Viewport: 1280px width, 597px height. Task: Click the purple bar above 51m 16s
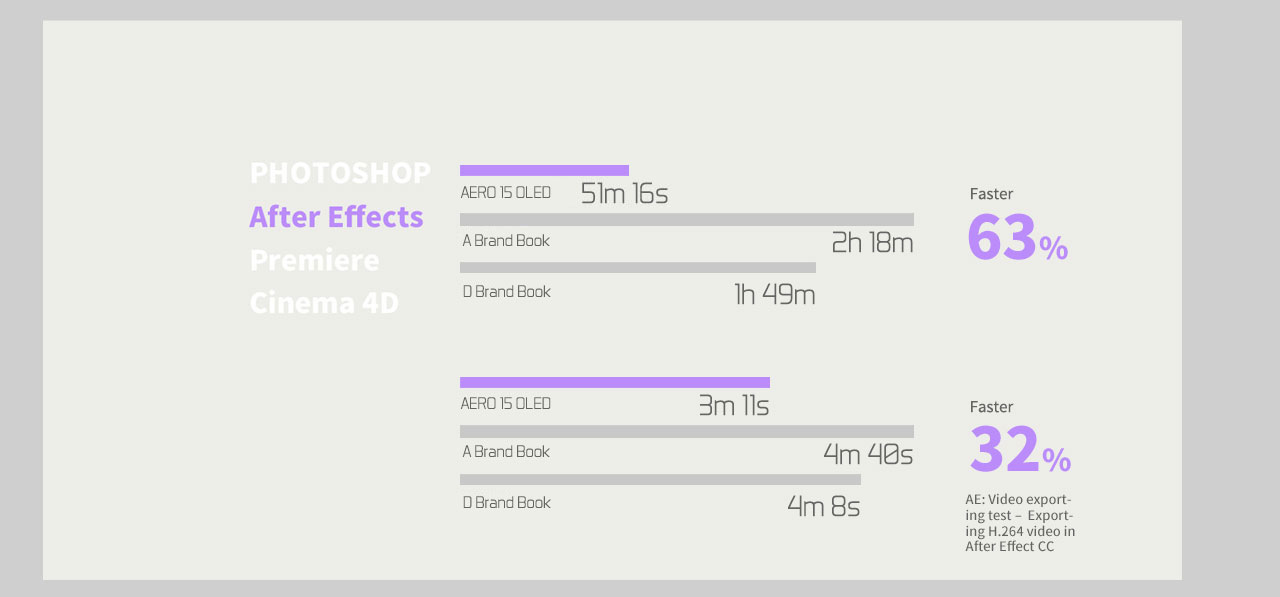[544, 170]
